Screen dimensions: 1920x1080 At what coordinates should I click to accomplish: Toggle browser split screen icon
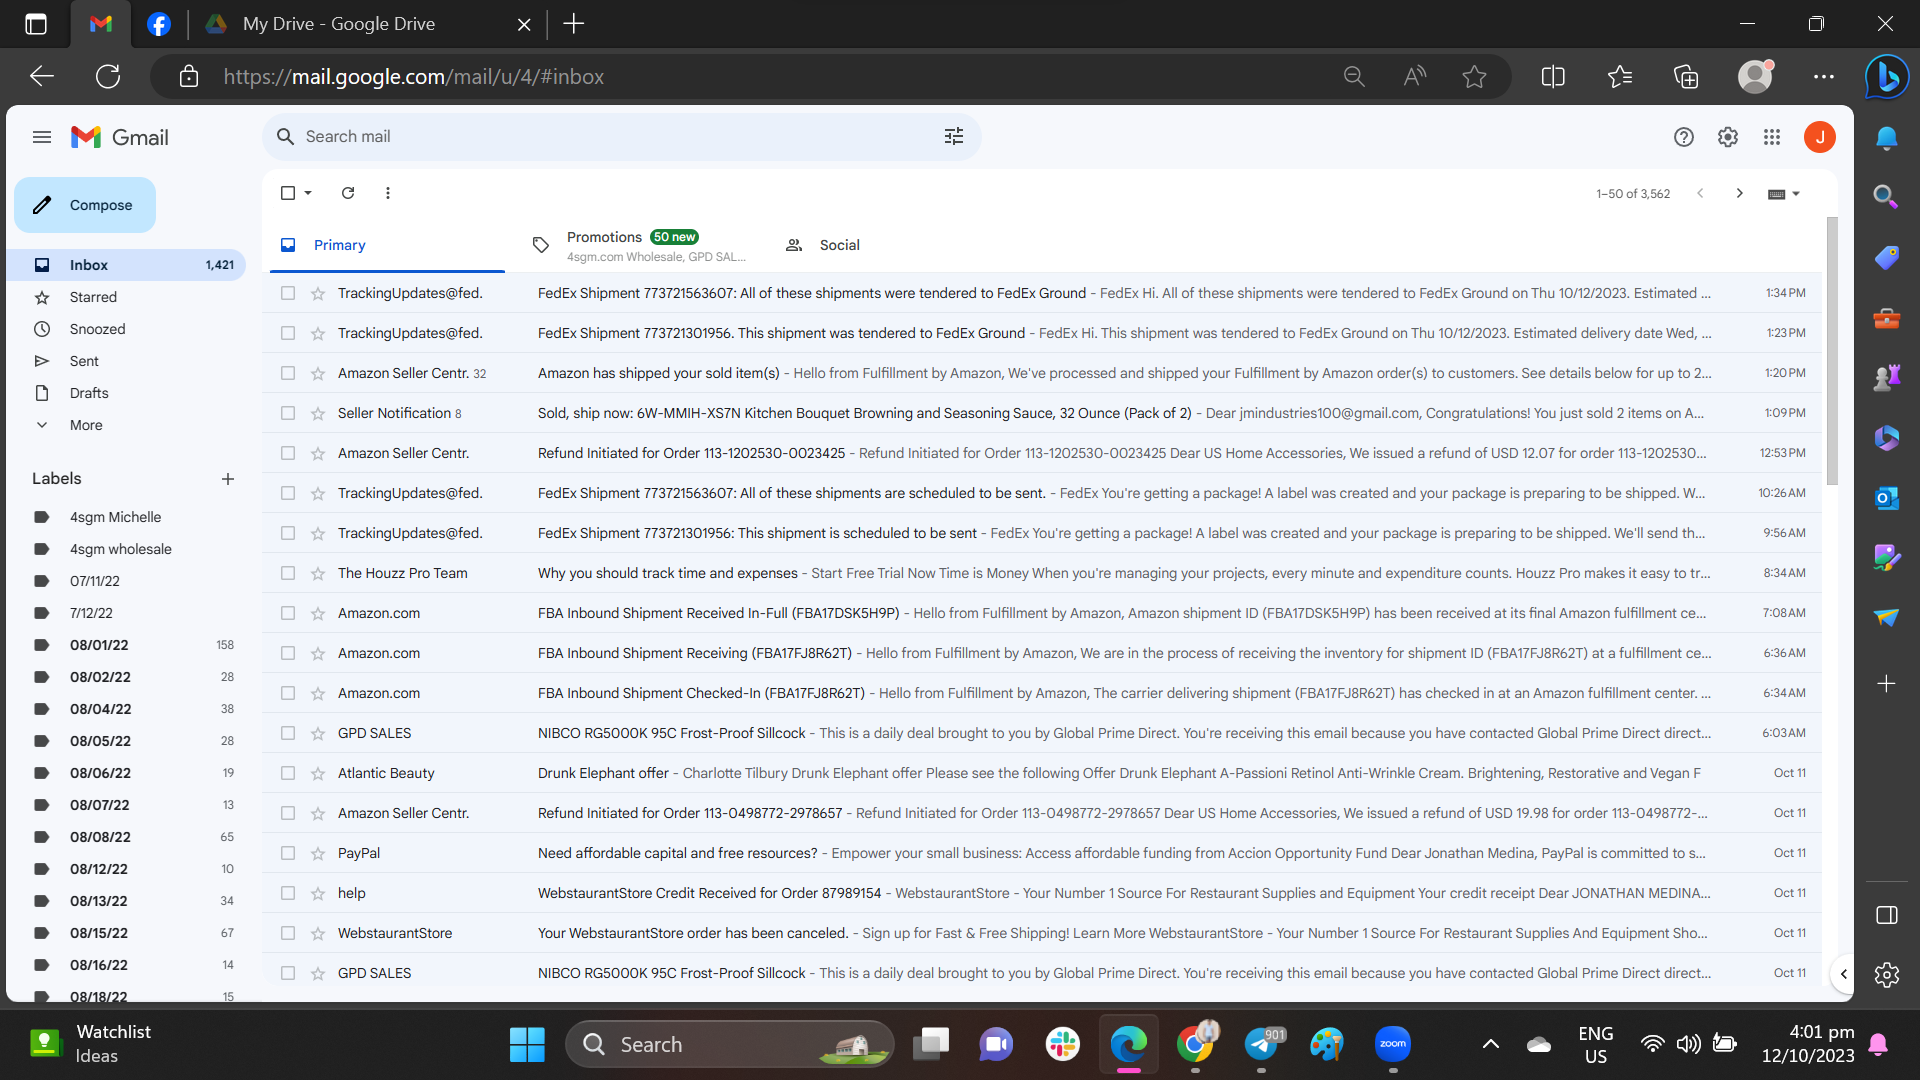coord(1553,77)
